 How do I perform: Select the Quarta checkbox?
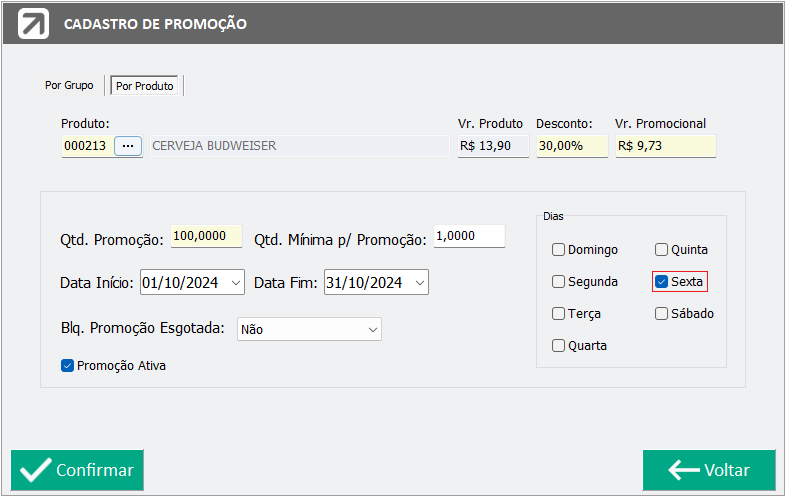tap(559, 346)
